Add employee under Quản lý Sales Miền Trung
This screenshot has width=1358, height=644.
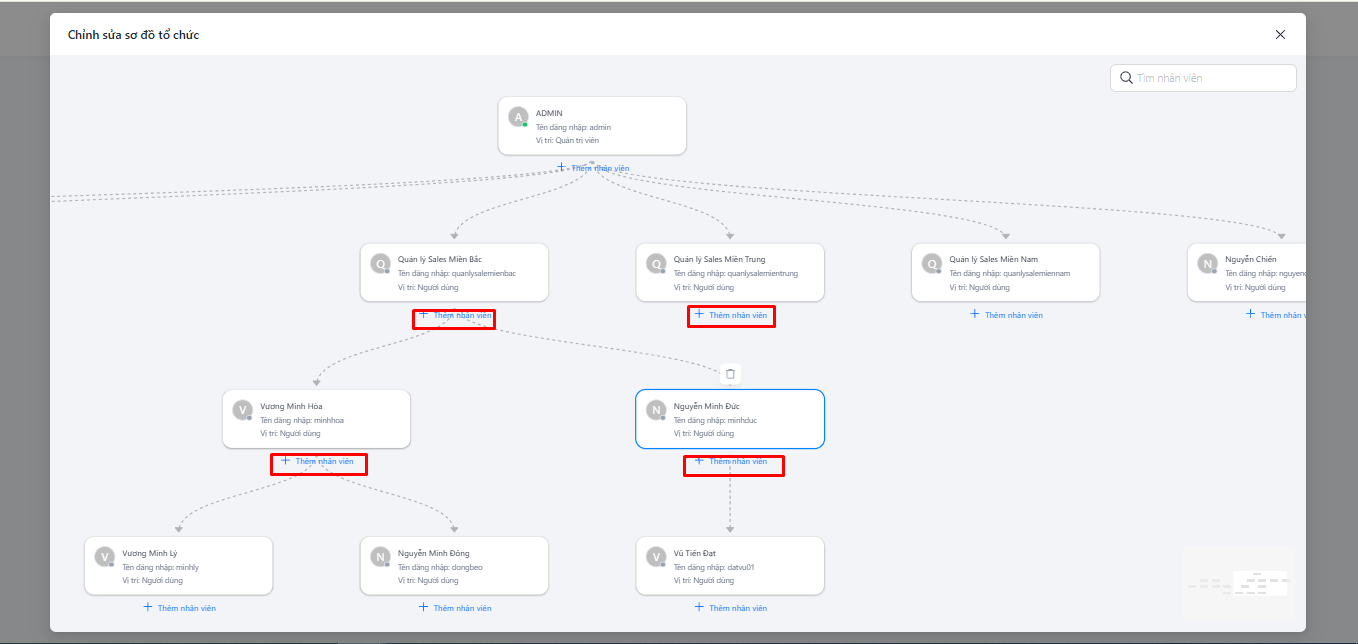pyautogui.click(x=731, y=315)
